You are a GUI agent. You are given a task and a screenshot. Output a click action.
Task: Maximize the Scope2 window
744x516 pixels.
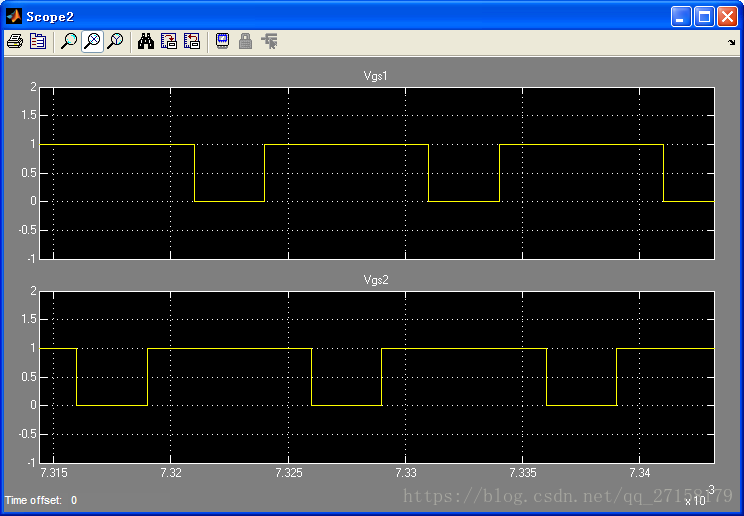pyautogui.click(x=704, y=17)
